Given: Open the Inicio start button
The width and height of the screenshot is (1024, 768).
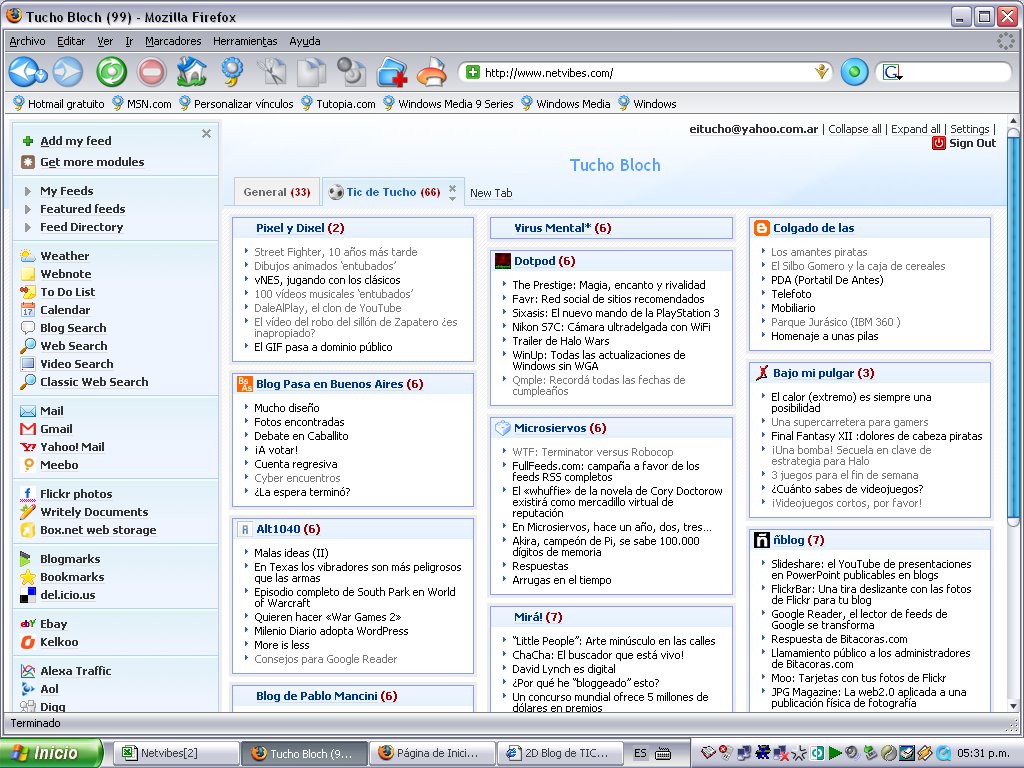Looking at the screenshot, I should click(x=52, y=753).
